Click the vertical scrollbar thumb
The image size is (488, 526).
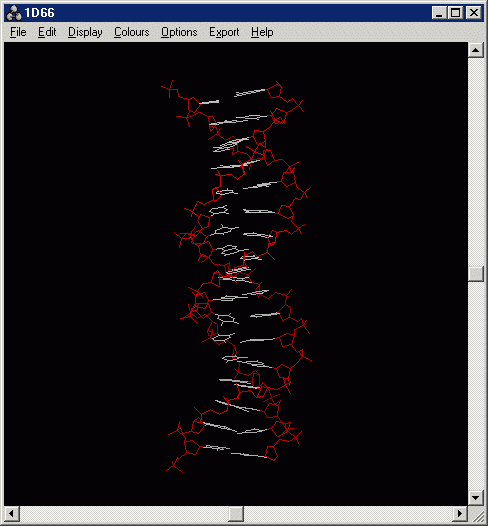coord(476,274)
